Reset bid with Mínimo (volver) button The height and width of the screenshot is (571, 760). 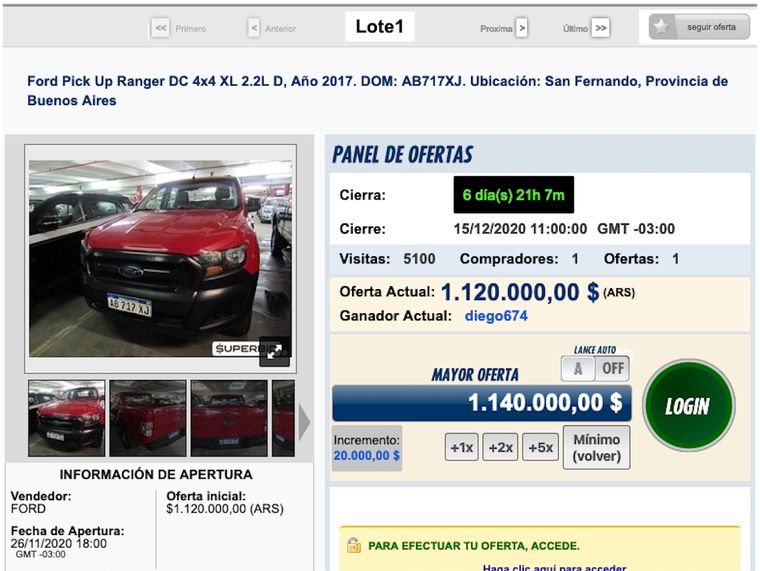(x=596, y=447)
